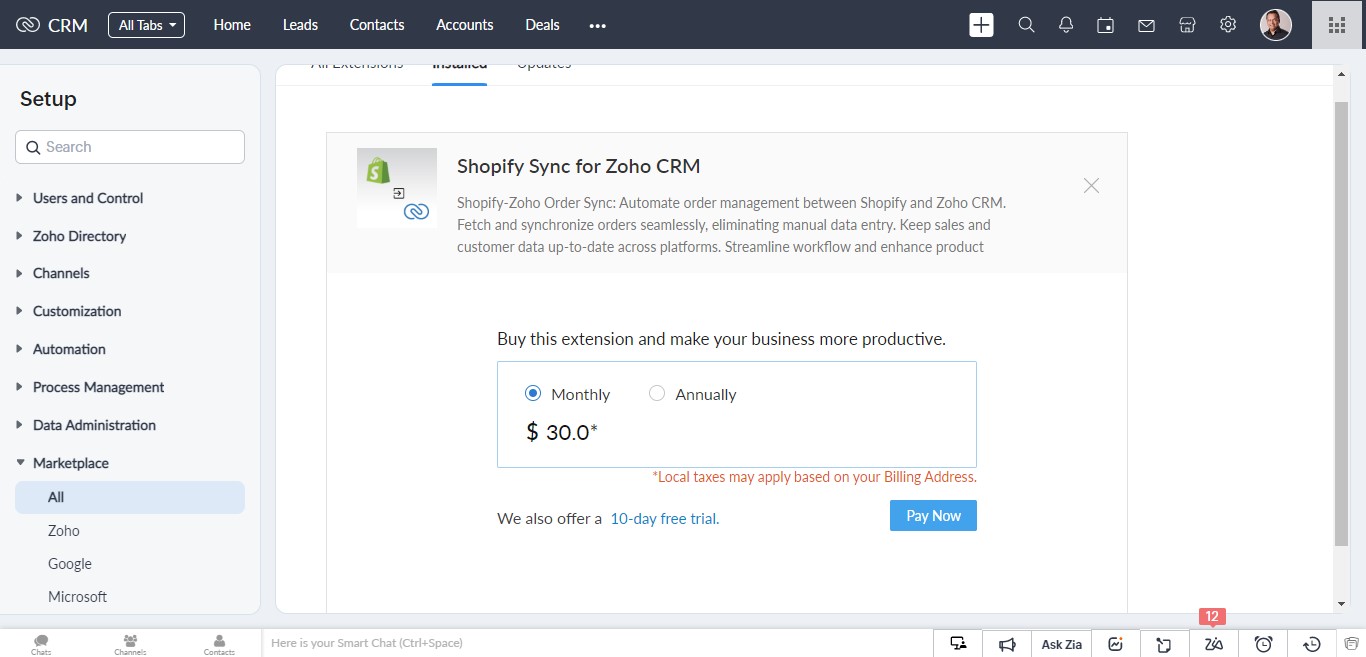Expand Zoho Directory section
1366x657 pixels.
(80, 236)
